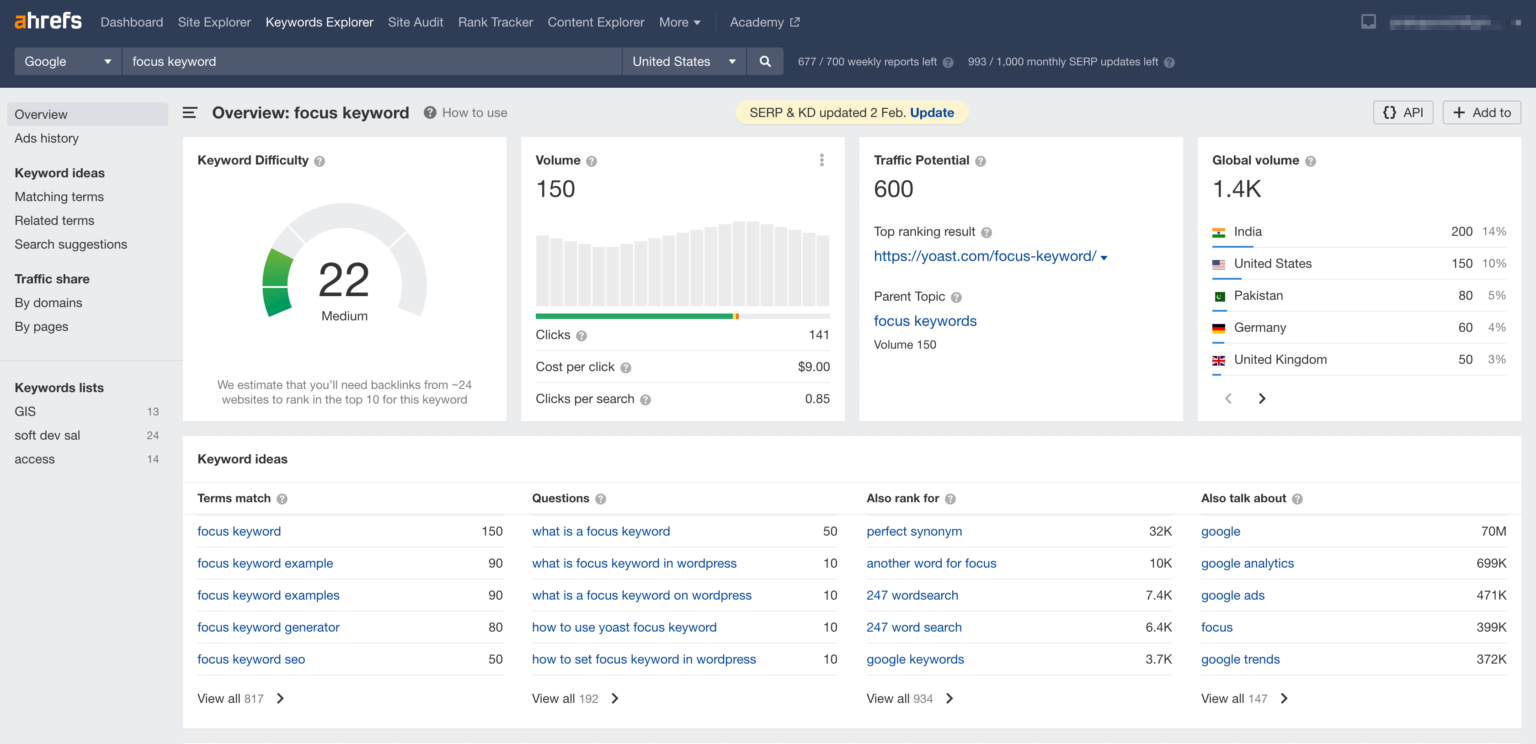Click the Update link for SERP & KD
Image resolution: width=1536 pixels, height=744 pixels.
[931, 112]
